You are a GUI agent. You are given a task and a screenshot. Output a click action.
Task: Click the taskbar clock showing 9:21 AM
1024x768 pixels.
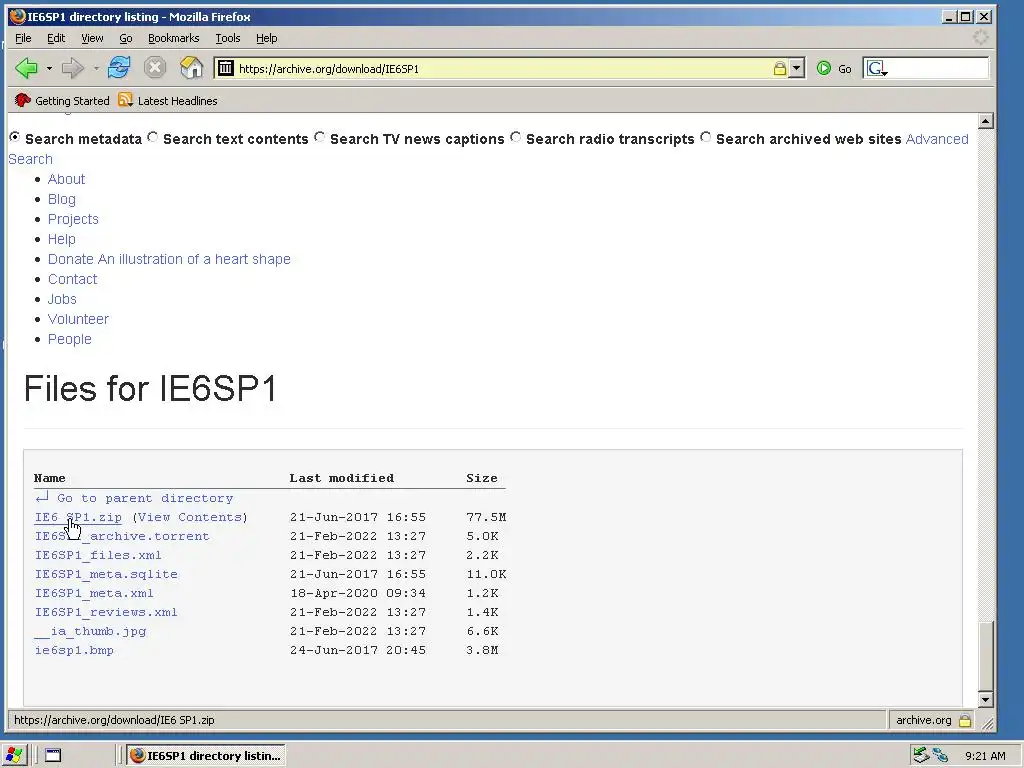tap(985, 756)
